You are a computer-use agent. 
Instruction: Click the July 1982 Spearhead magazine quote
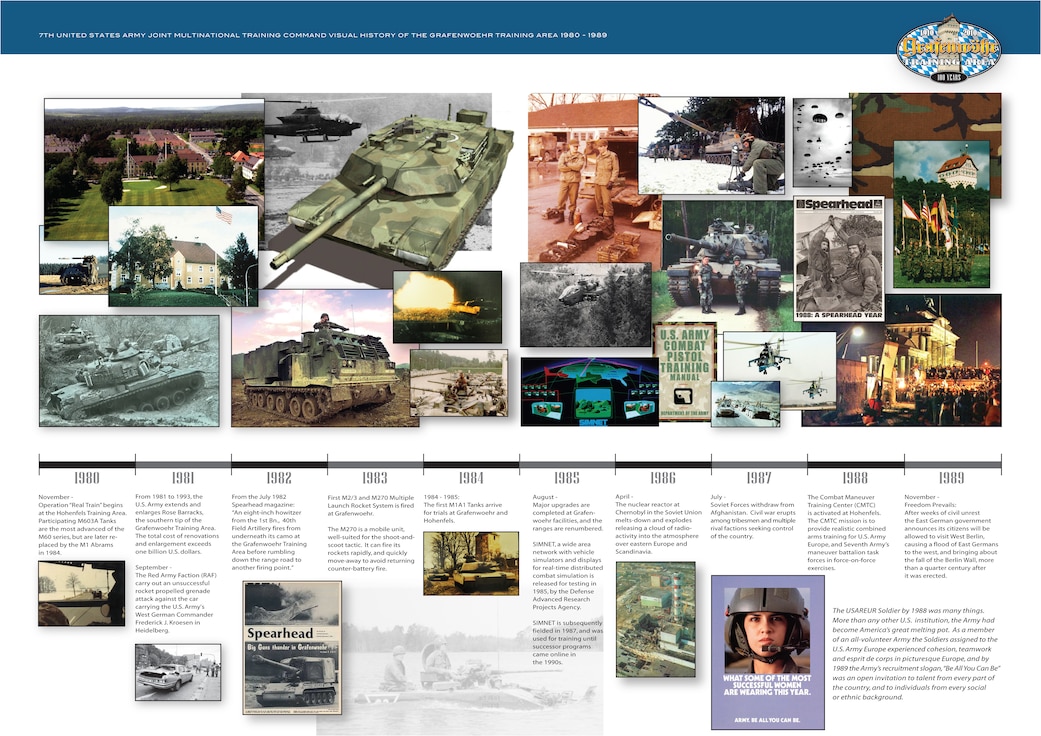(270, 532)
